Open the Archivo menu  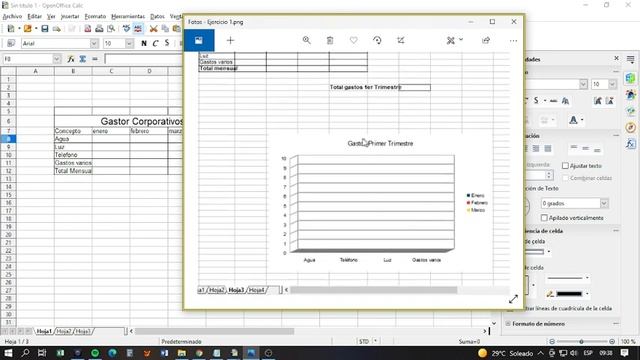tap(12, 16)
